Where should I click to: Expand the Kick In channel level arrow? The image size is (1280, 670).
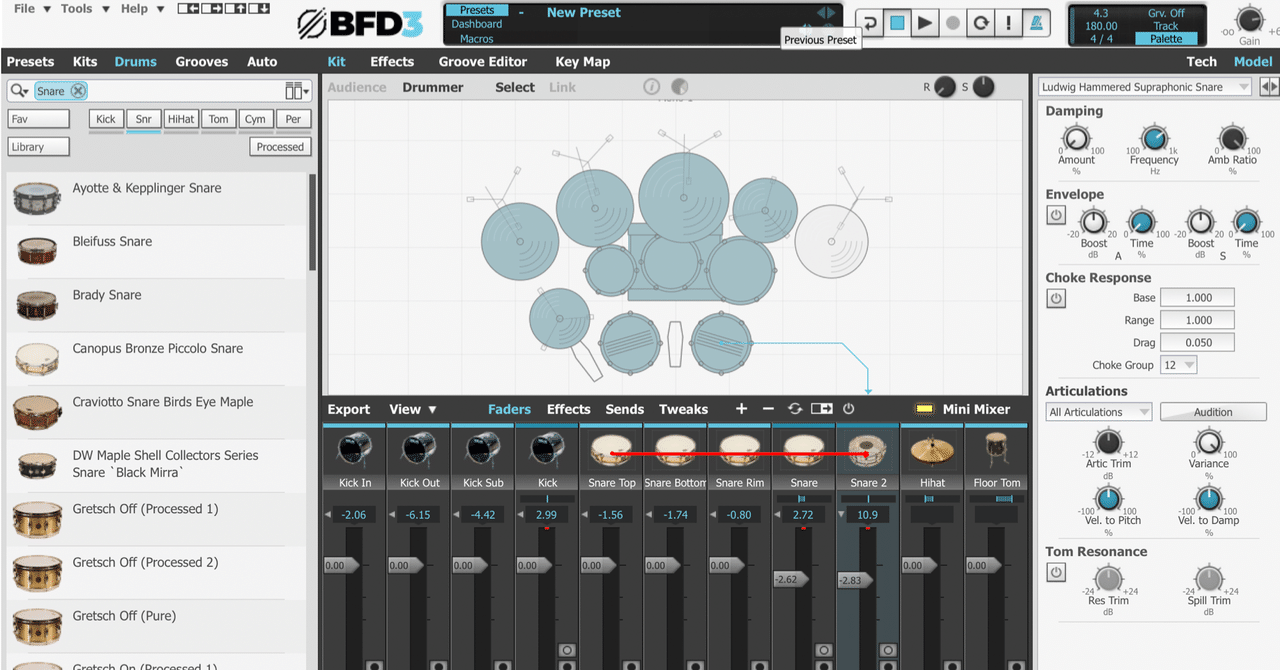pos(330,515)
